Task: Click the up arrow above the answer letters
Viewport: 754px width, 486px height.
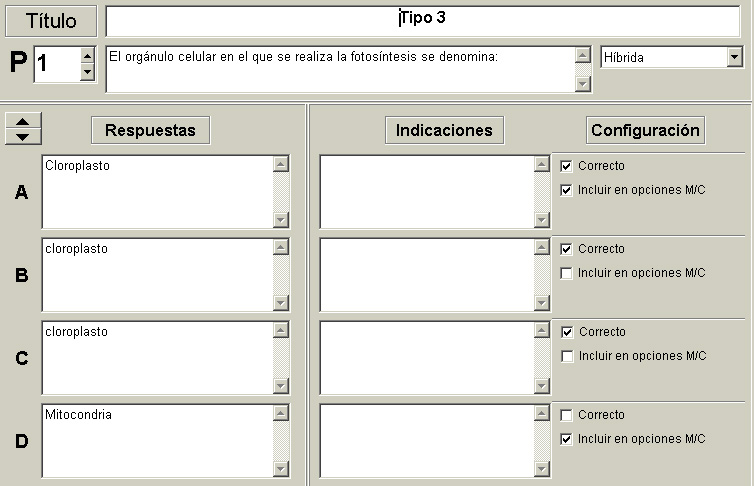Action: click(x=24, y=120)
